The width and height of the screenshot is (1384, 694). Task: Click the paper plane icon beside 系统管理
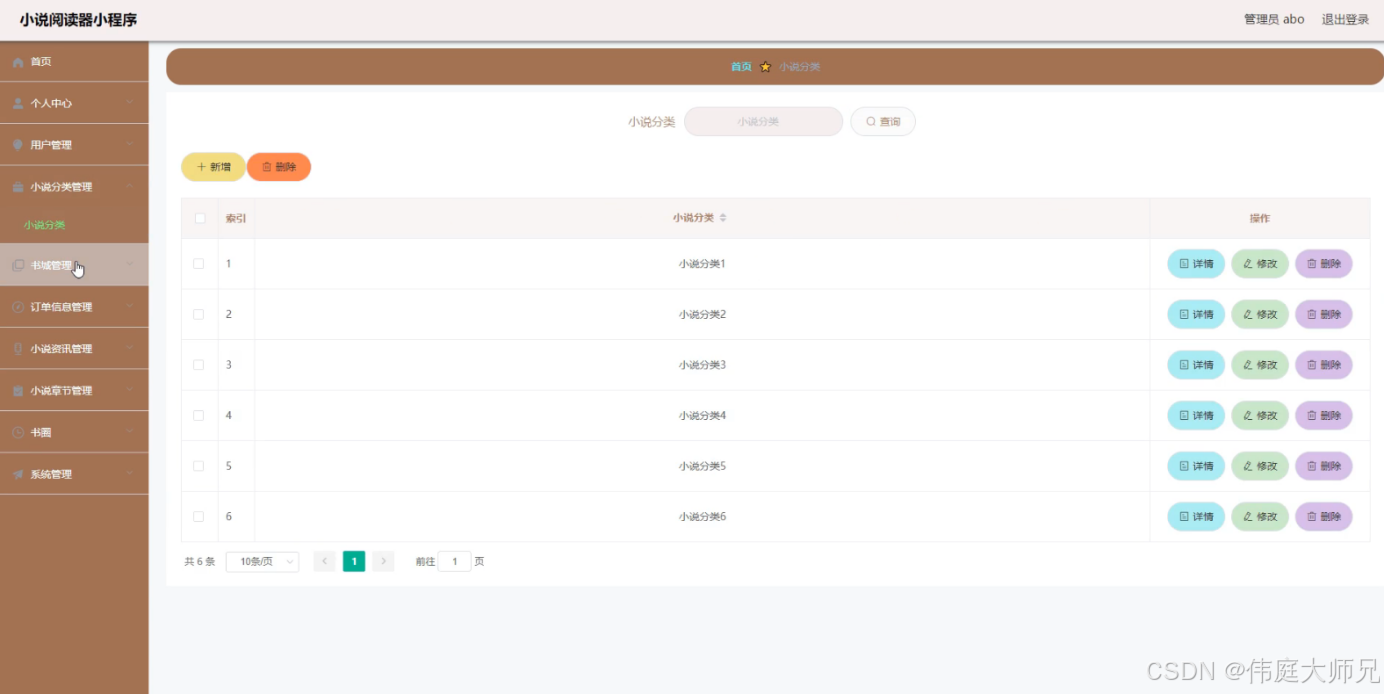pyautogui.click(x=18, y=475)
